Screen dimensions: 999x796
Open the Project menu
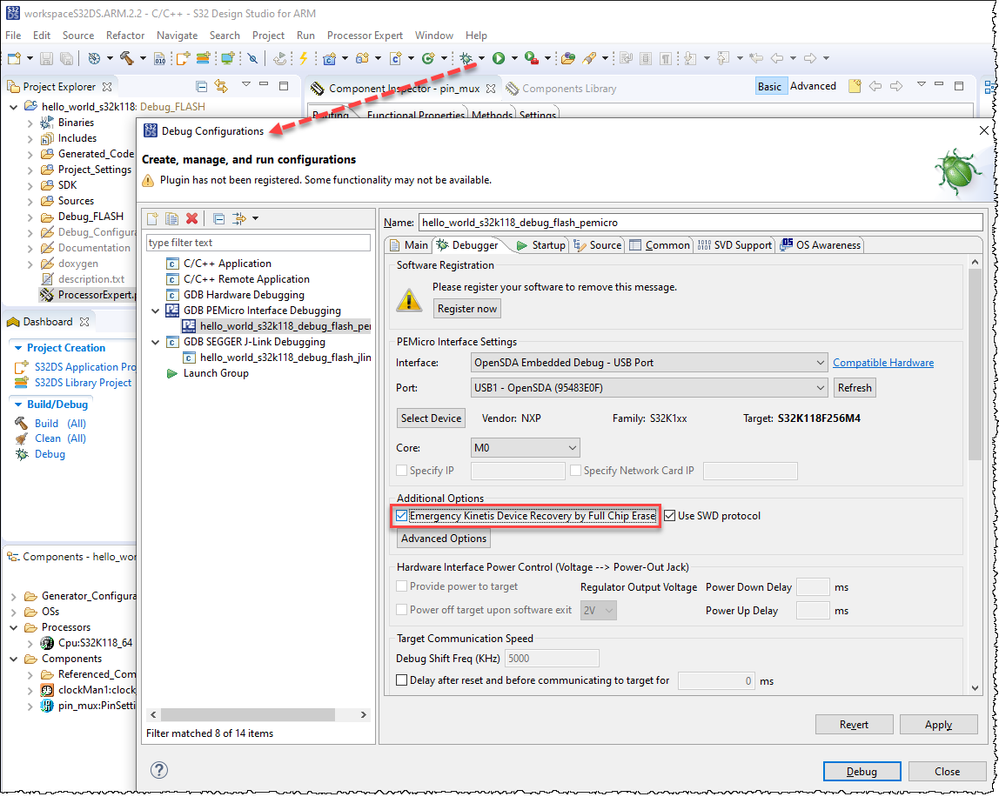pos(268,35)
